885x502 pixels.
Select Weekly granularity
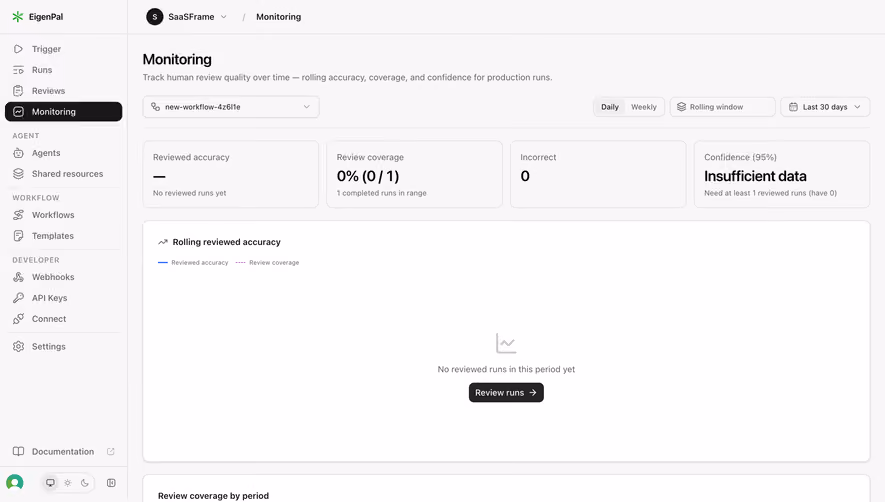[643, 107]
